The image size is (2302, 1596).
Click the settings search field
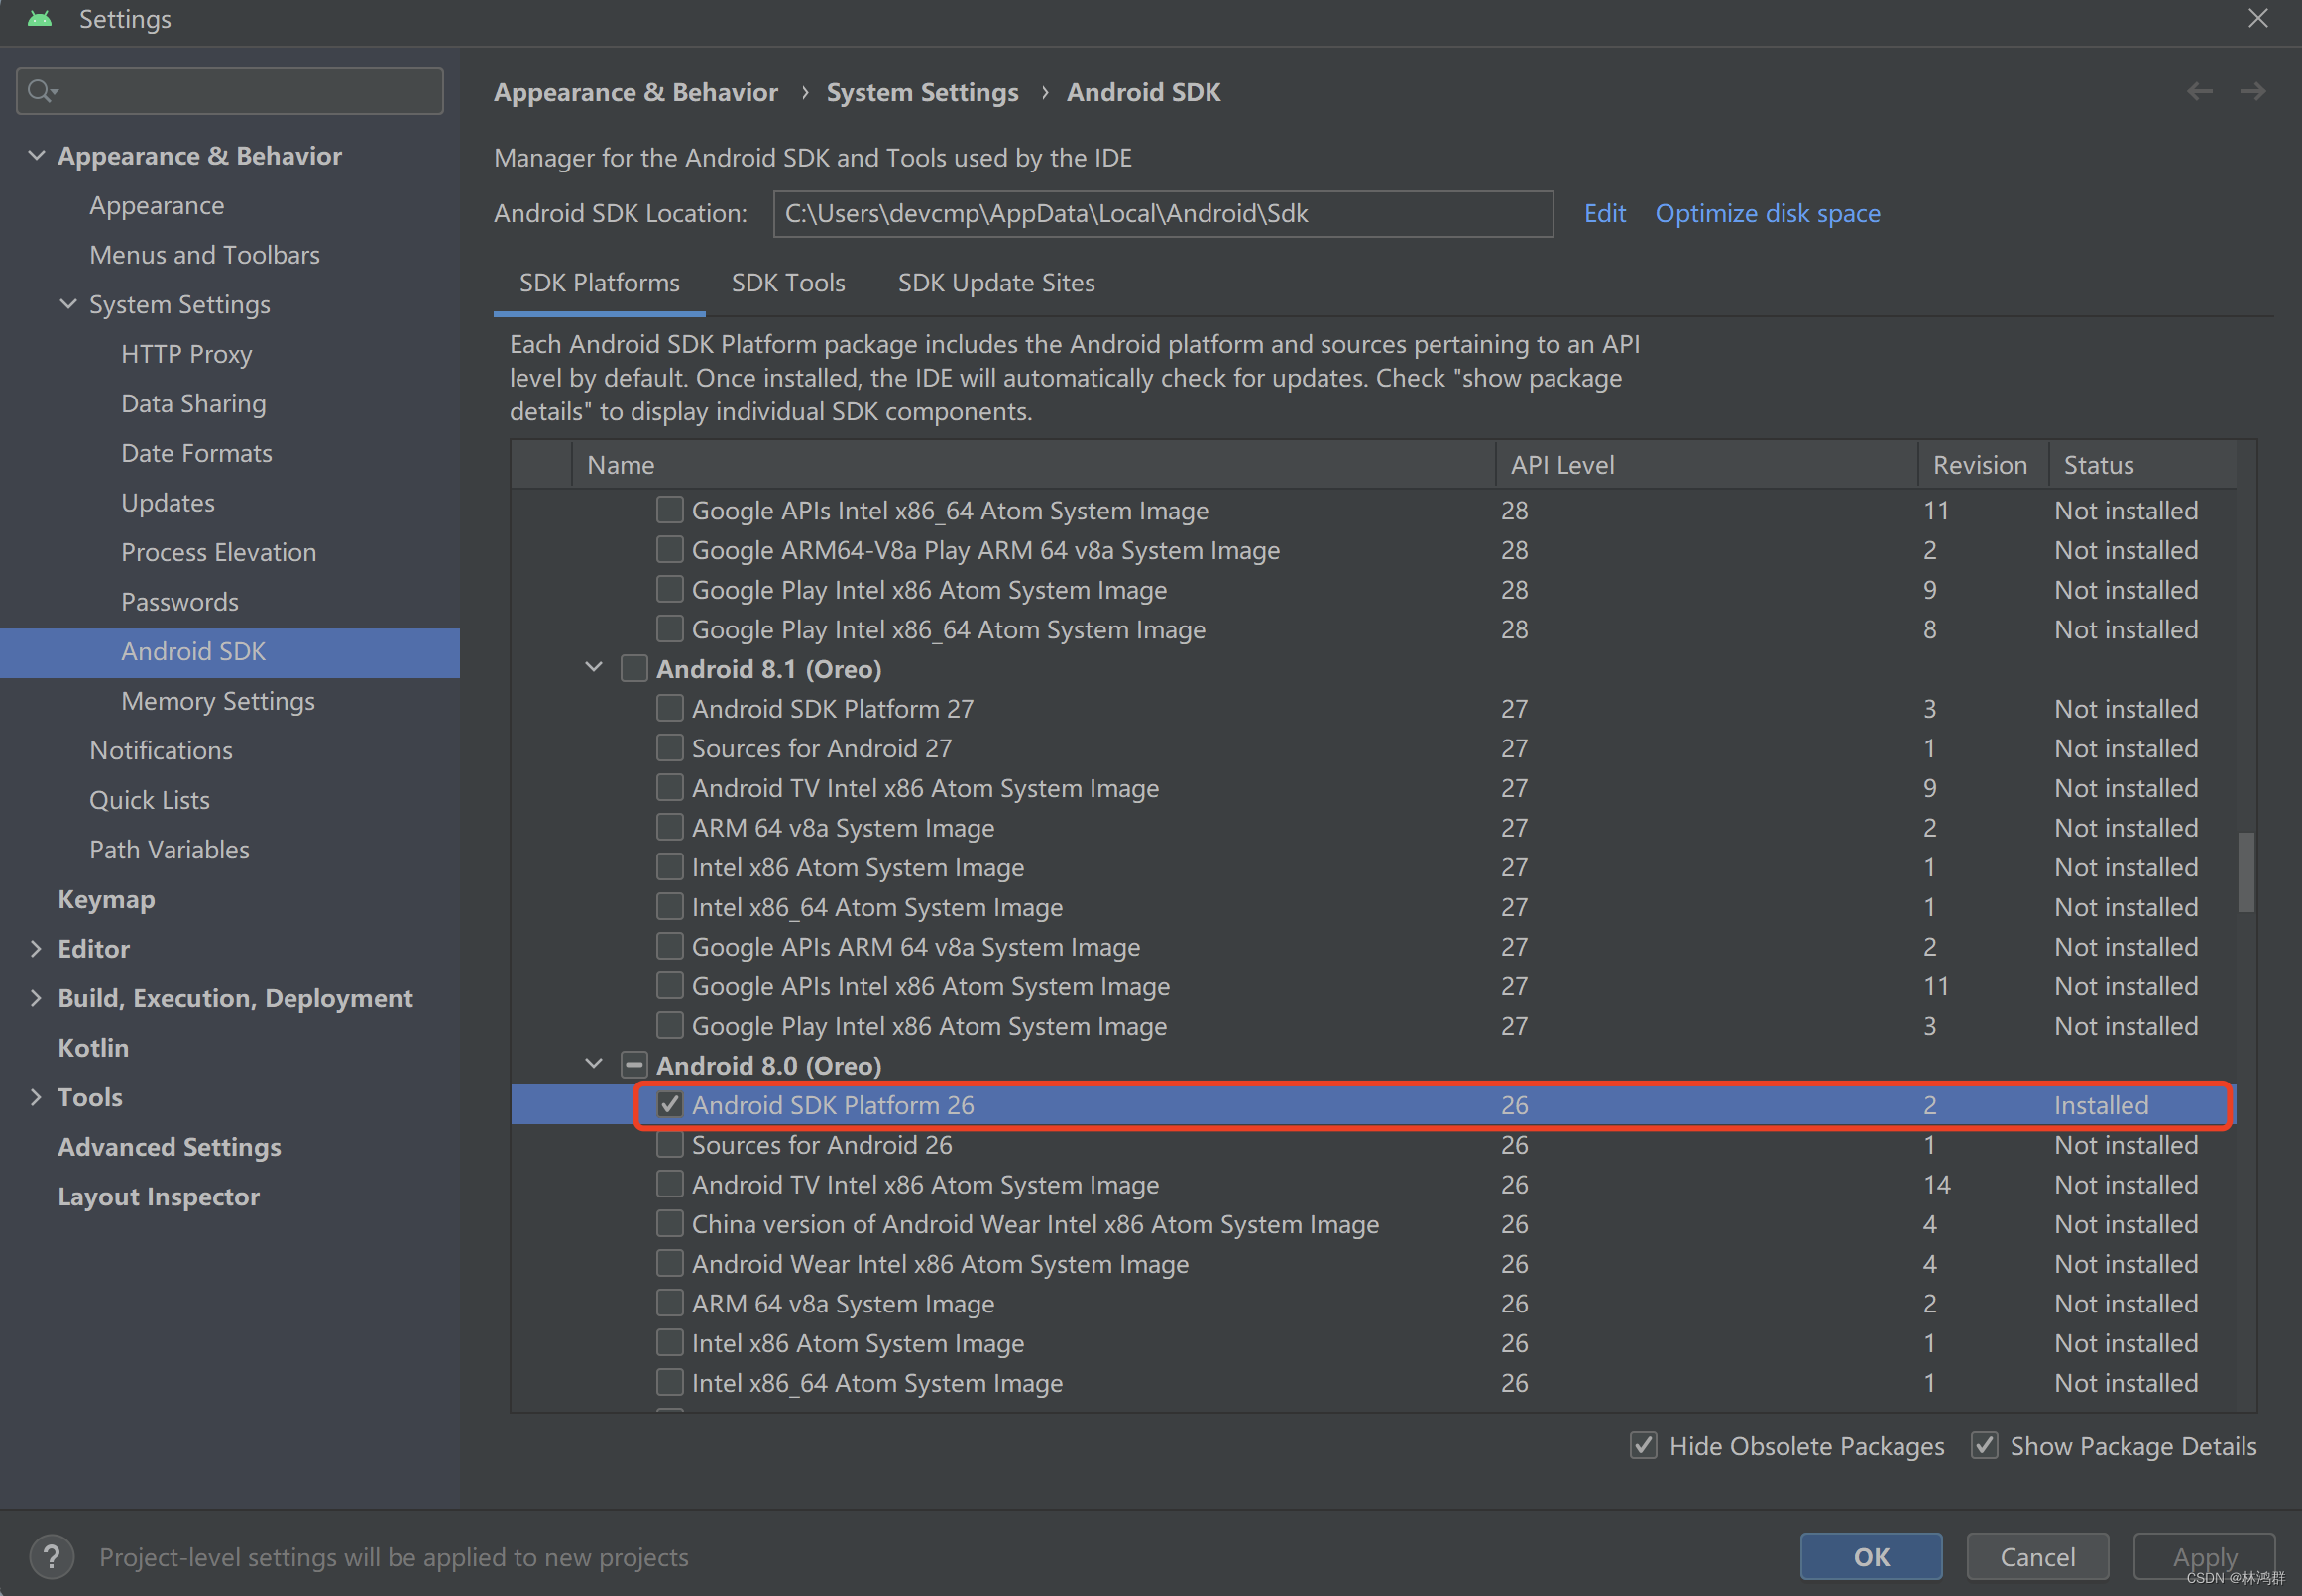[x=230, y=91]
